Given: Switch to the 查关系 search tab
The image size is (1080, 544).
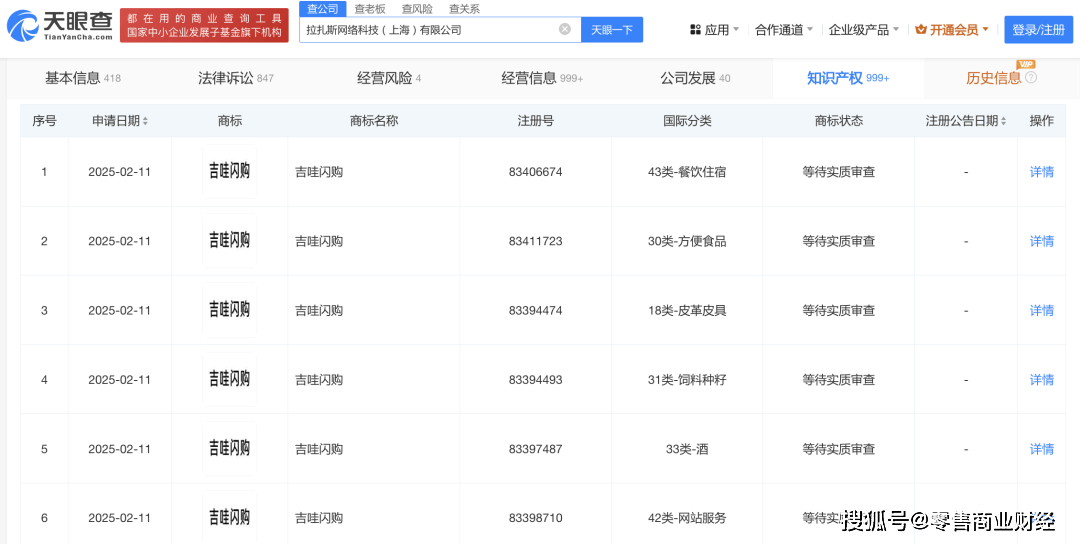Looking at the screenshot, I should pyautogui.click(x=464, y=9).
